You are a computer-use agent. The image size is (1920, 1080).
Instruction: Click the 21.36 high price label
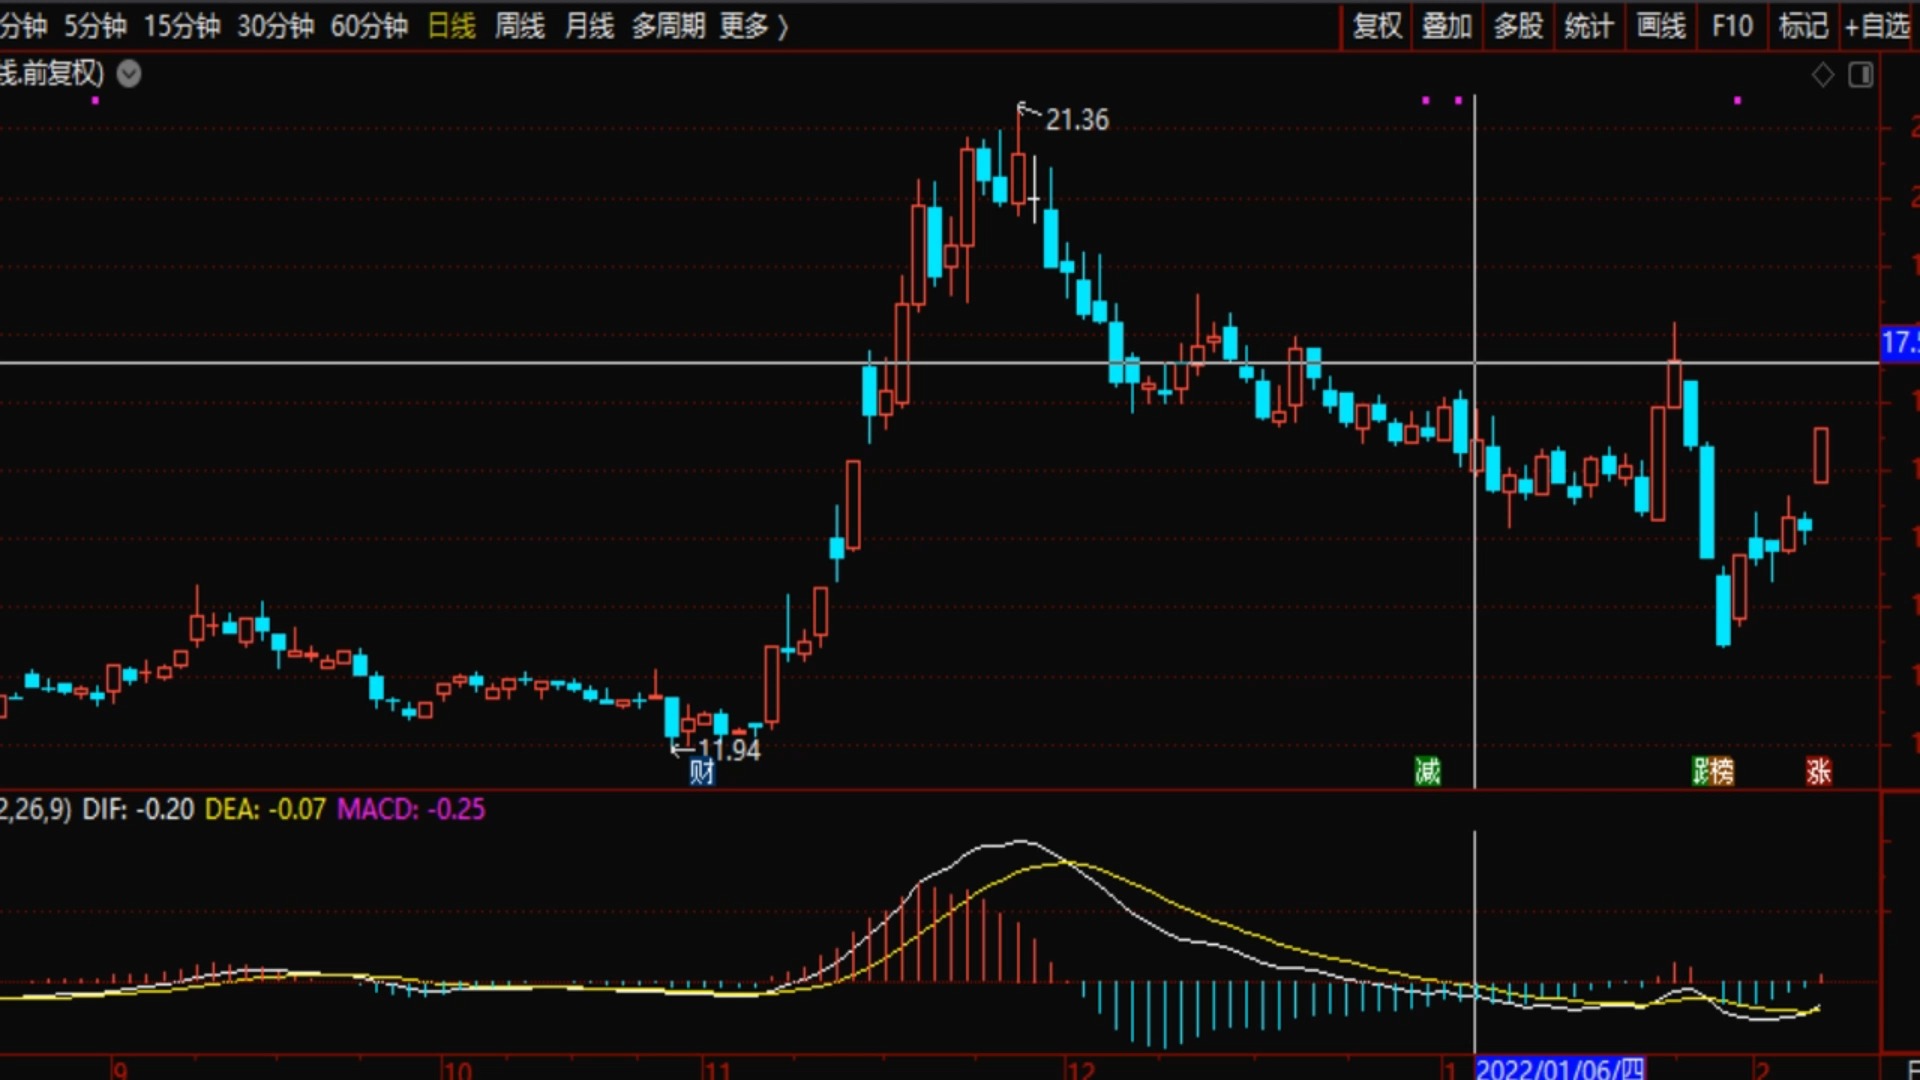1077,120
